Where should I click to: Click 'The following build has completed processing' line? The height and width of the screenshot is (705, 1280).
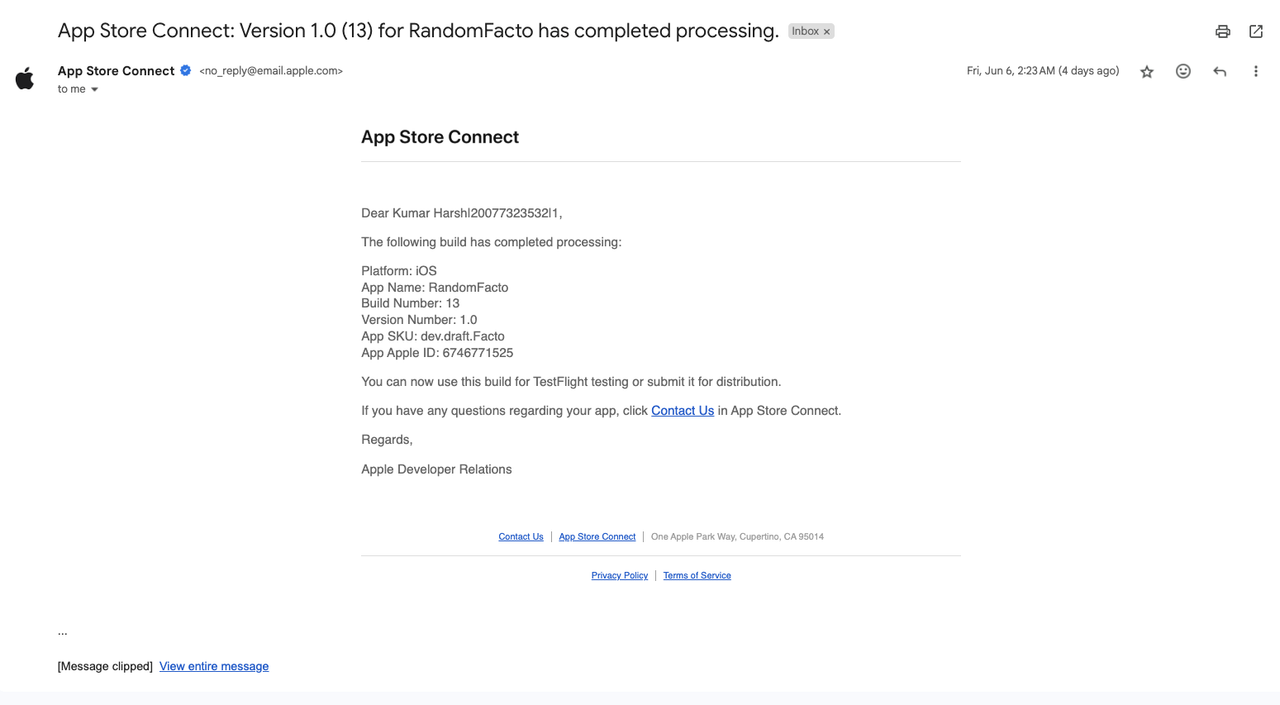[x=491, y=242]
